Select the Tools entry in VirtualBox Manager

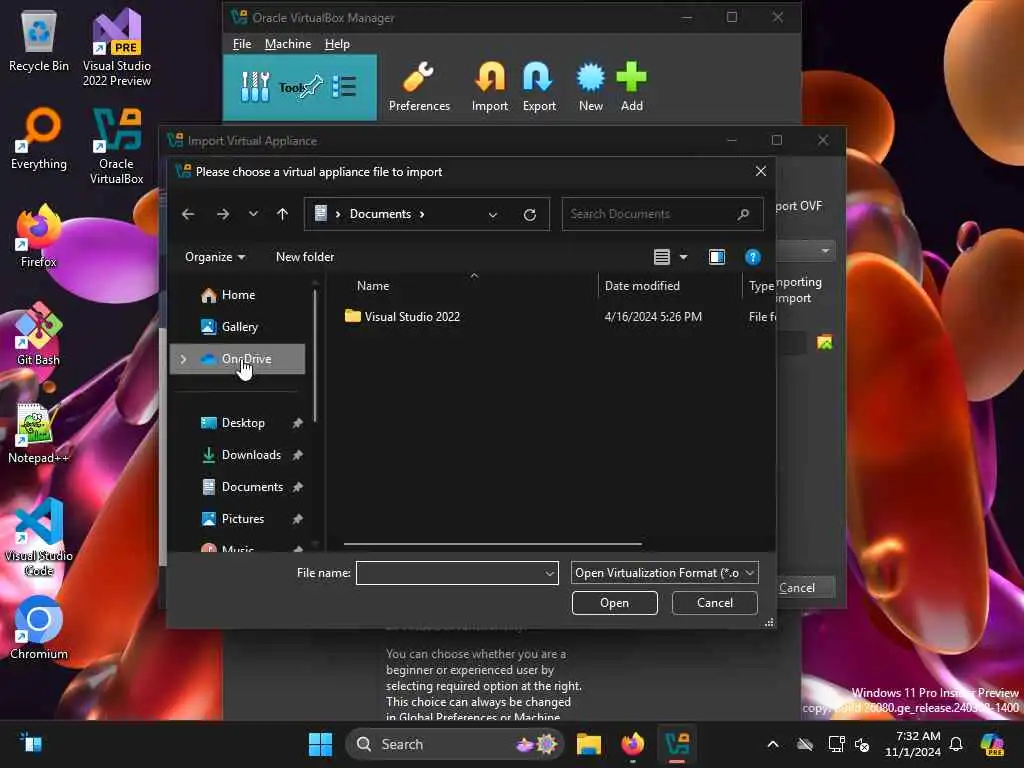pos(300,87)
